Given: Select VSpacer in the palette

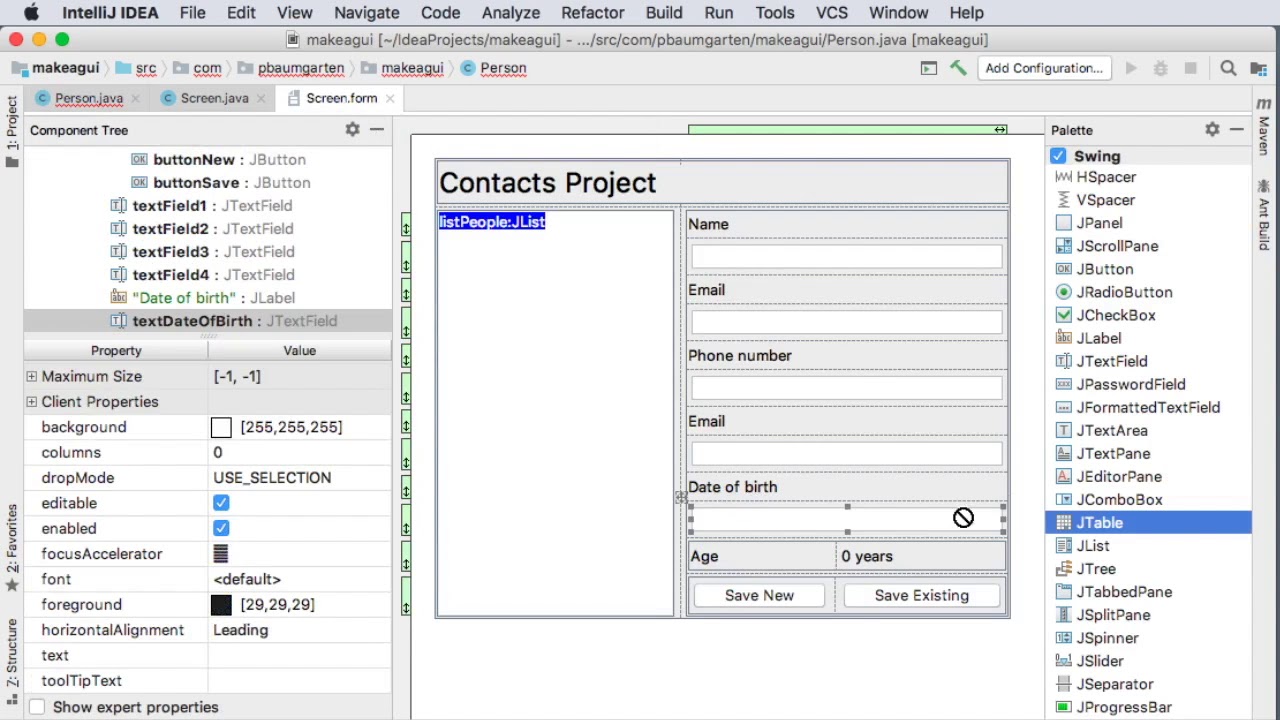Looking at the screenshot, I should coord(1105,200).
